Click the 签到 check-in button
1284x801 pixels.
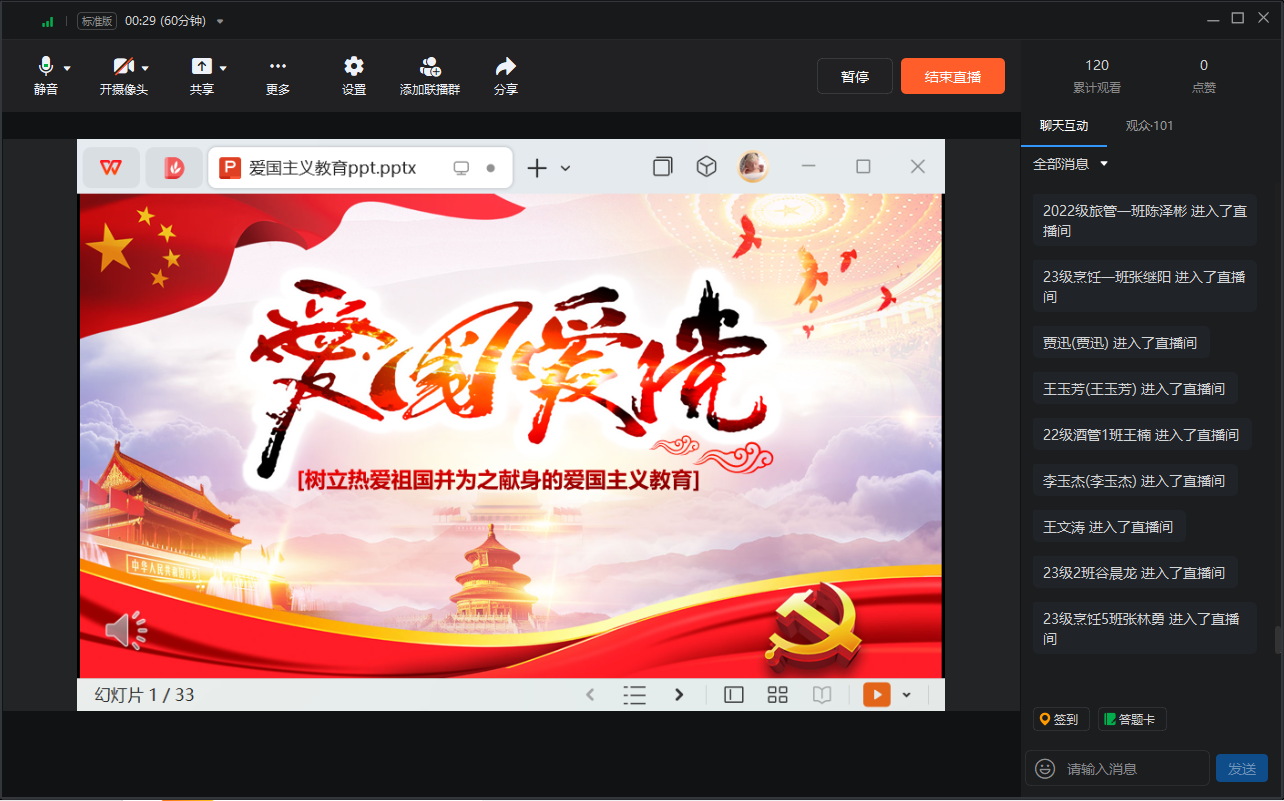pos(1060,719)
